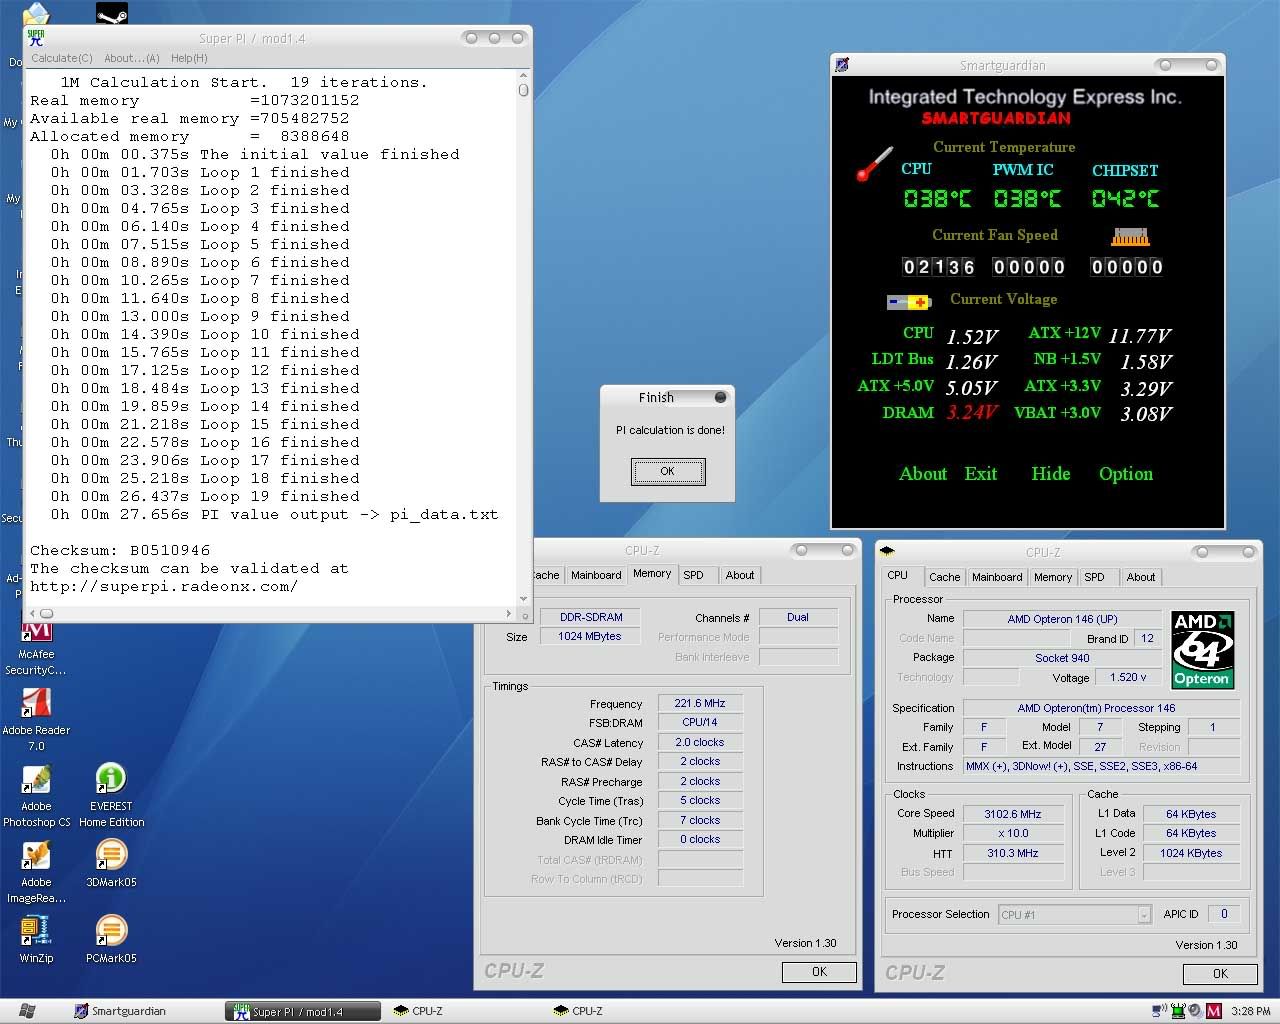Open WinZip desktop icon
This screenshot has height=1024, width=1280.
(36, 939)
